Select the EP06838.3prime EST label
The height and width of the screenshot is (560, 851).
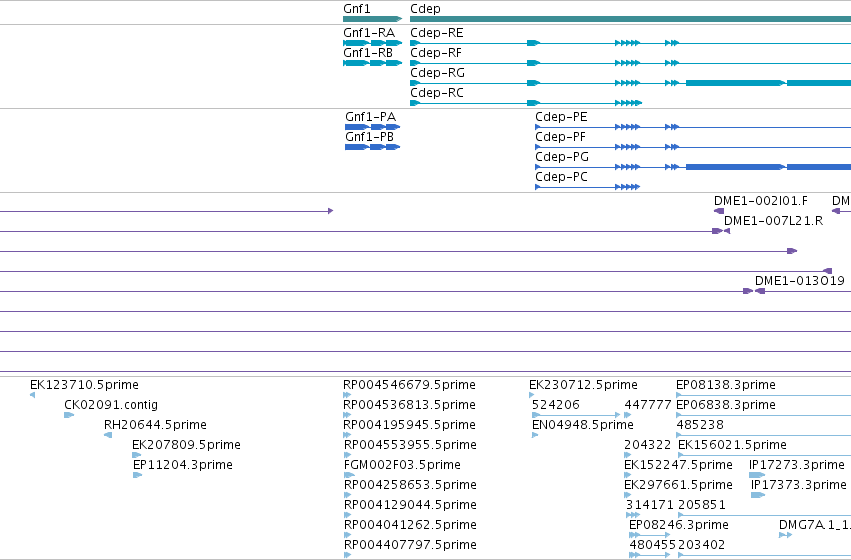[x=726, y=405]
